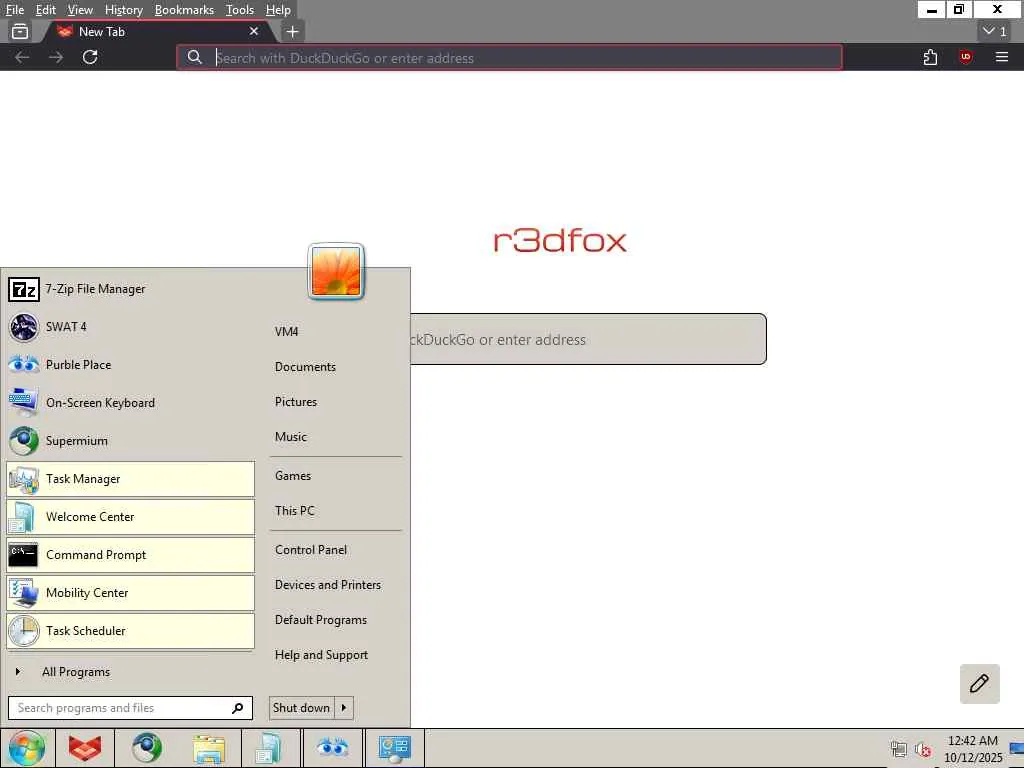Close the New Tab tab
The width and height of the screenshot is (1024, 768).
pos(254,31)
